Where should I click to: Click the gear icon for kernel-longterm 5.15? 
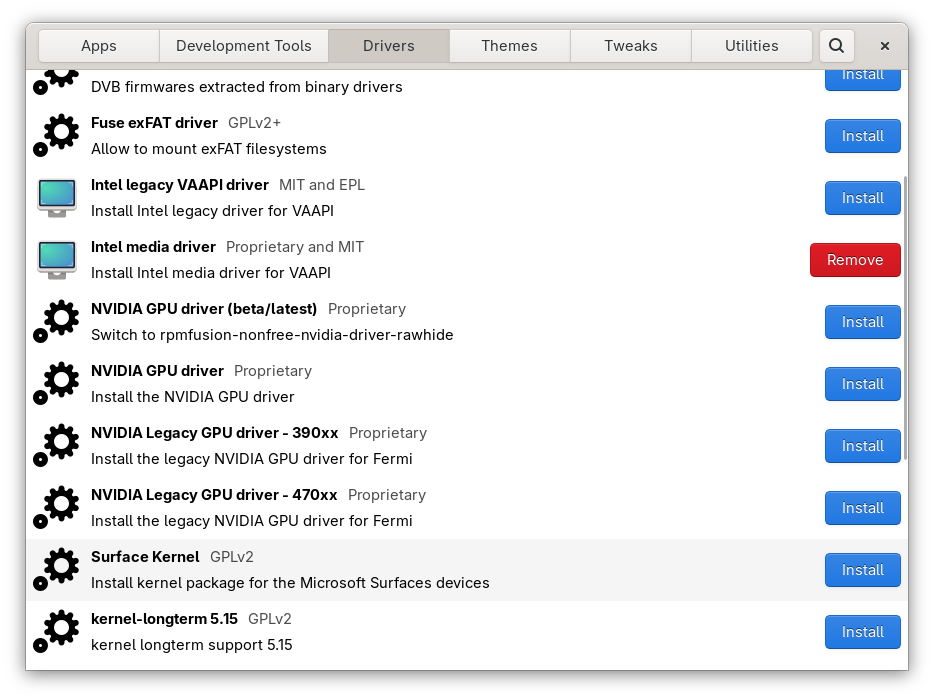coord(56,632)
